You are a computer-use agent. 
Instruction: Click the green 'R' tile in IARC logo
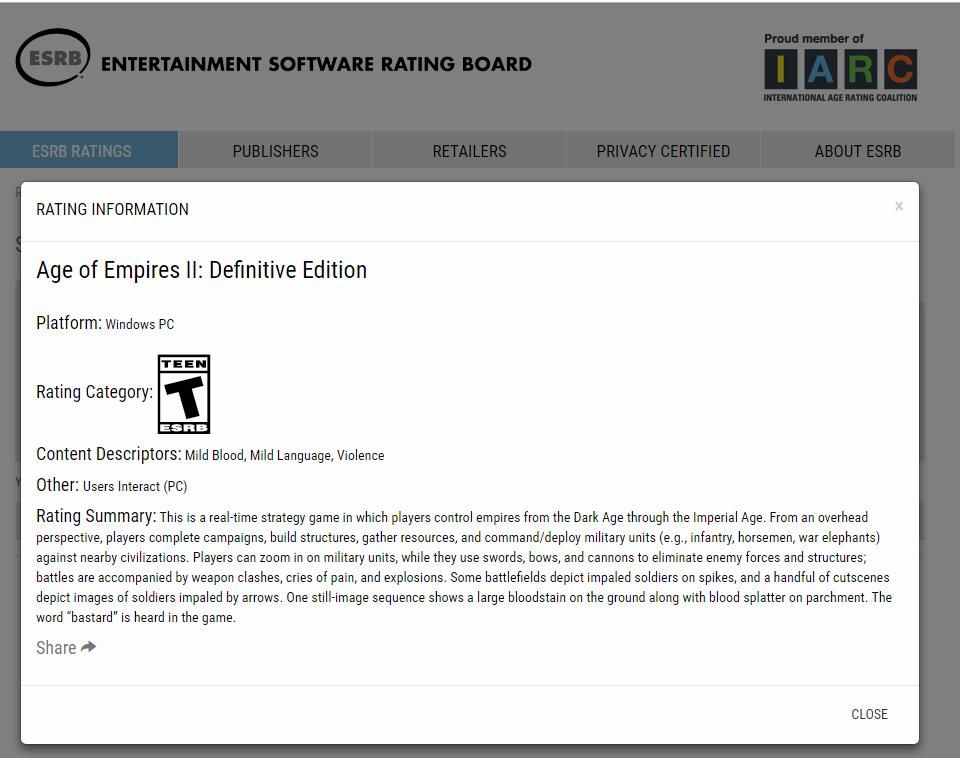[x=861, y=69]
